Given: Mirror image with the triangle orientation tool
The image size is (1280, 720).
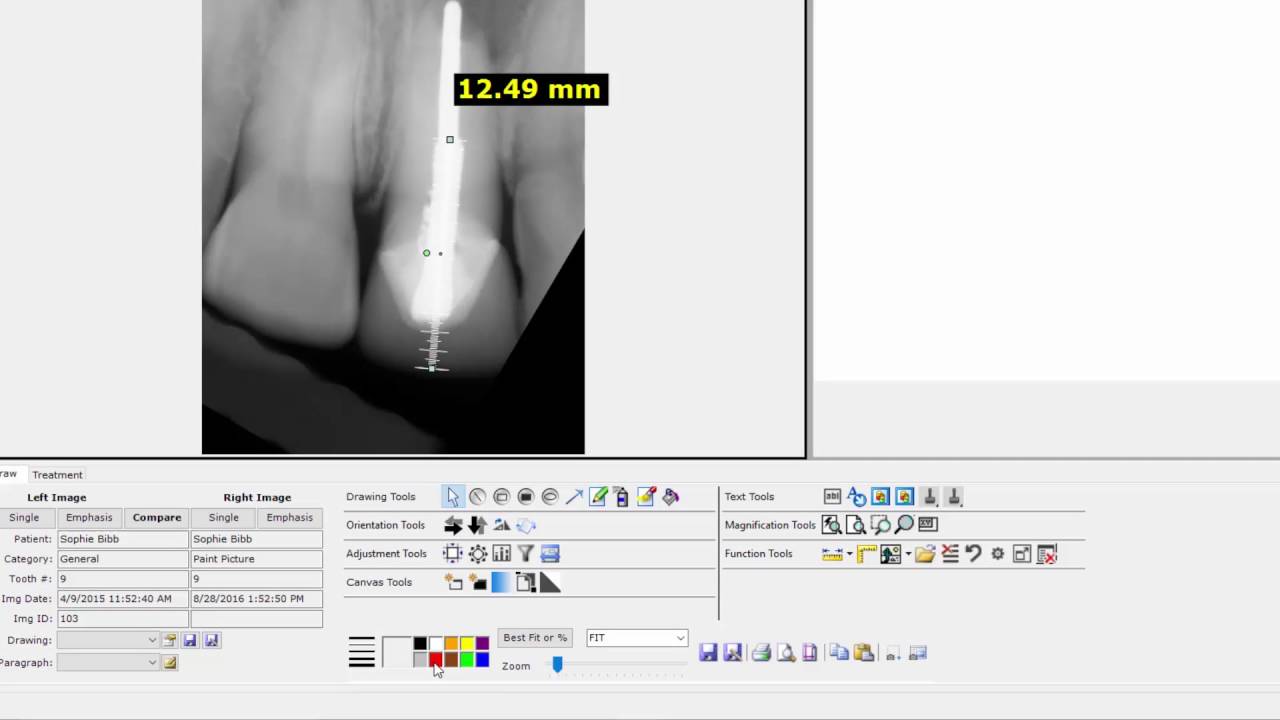Looking at the screenshot, I should (501, 525).
